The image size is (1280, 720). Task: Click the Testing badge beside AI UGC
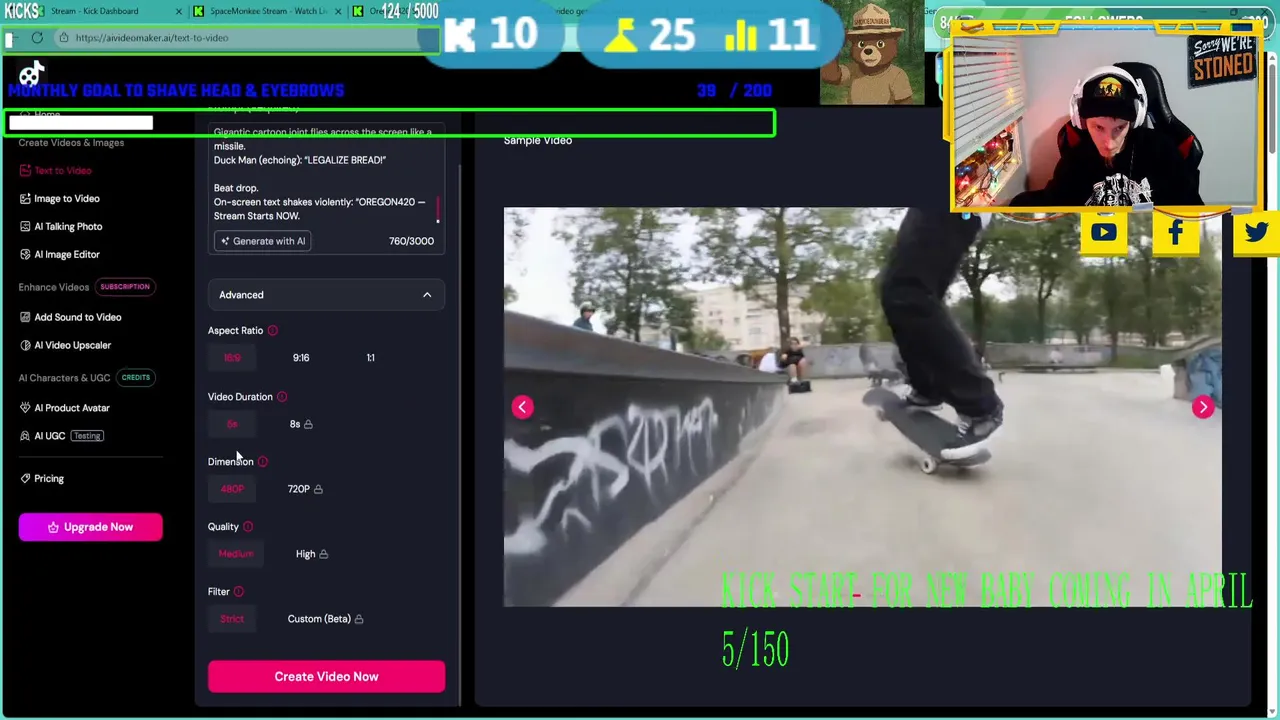(87, 436)
